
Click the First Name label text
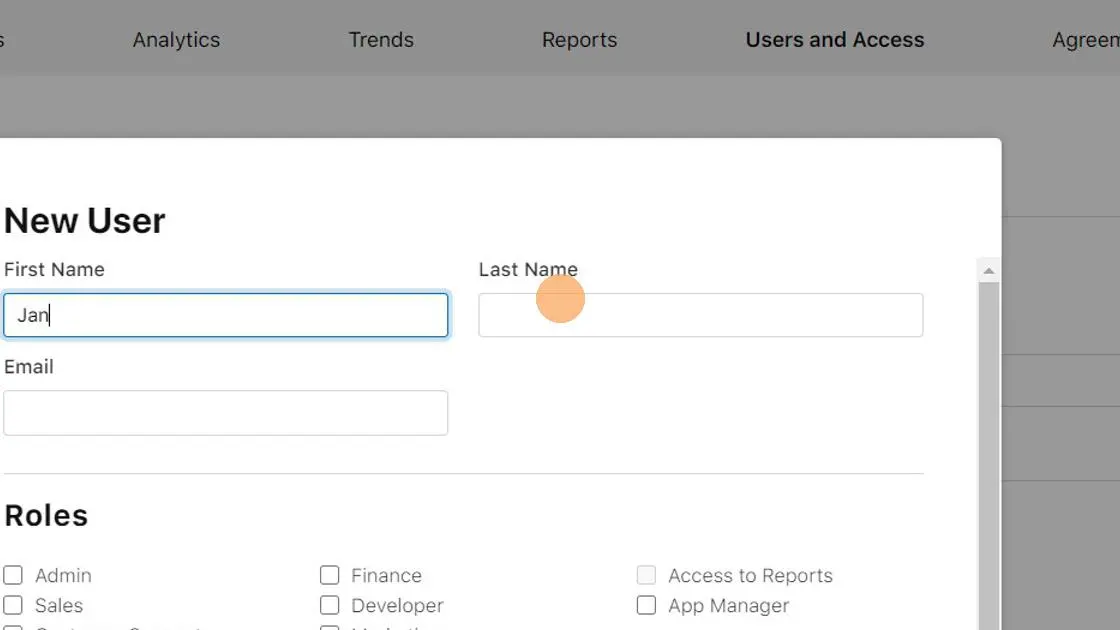coord(54,270)
